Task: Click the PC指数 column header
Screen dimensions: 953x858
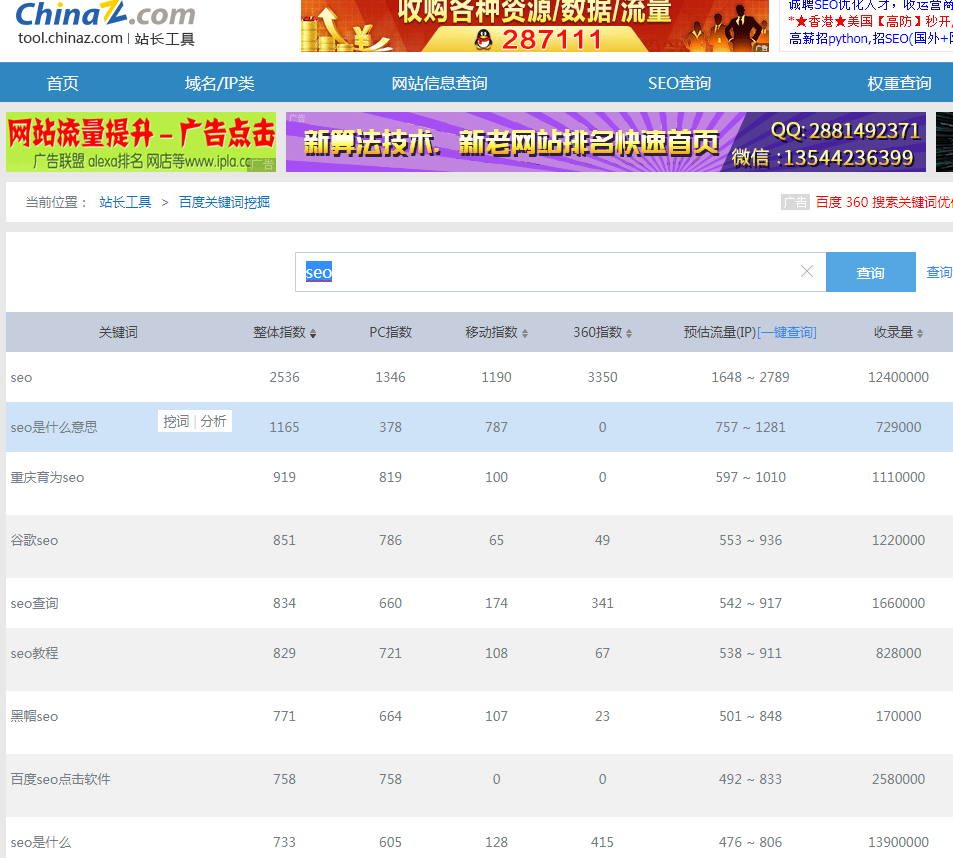Action: (391, 332)
